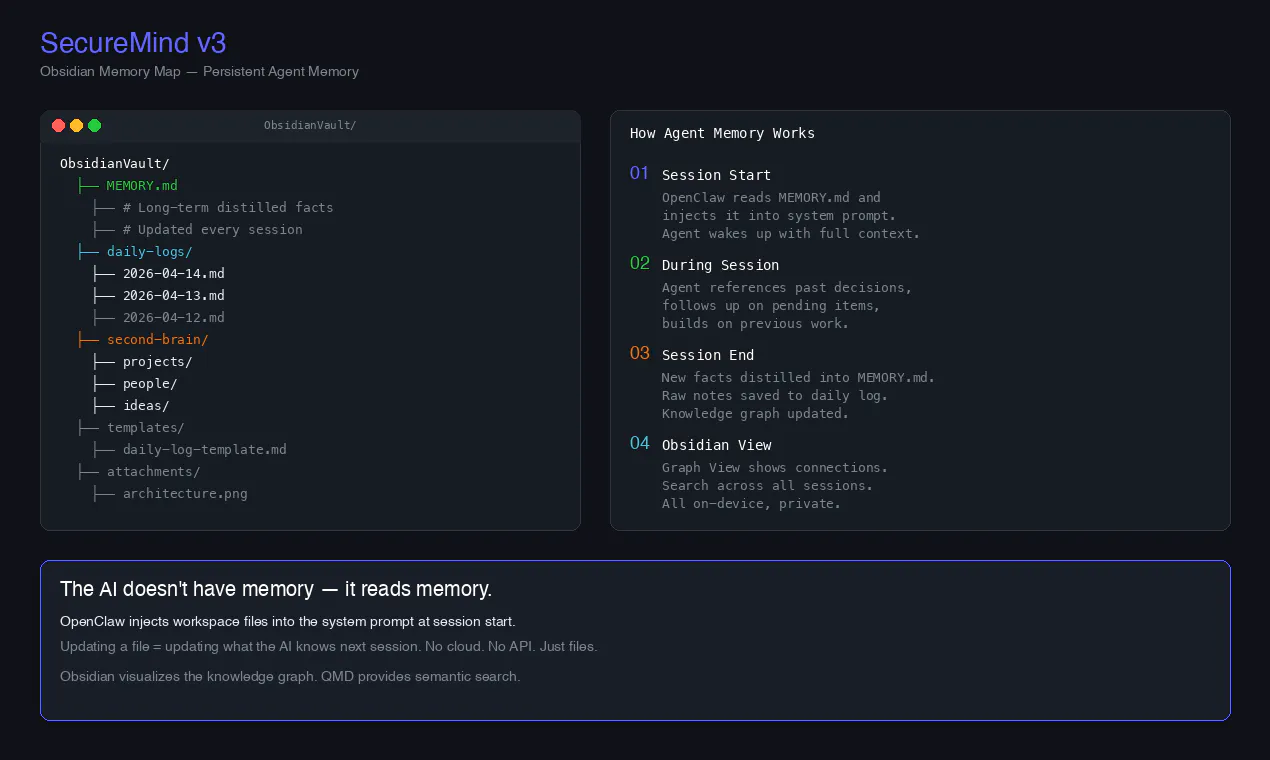This screenshot has height=760, width=1270.
Task: Select step number 01
Action: pos(640,173)
